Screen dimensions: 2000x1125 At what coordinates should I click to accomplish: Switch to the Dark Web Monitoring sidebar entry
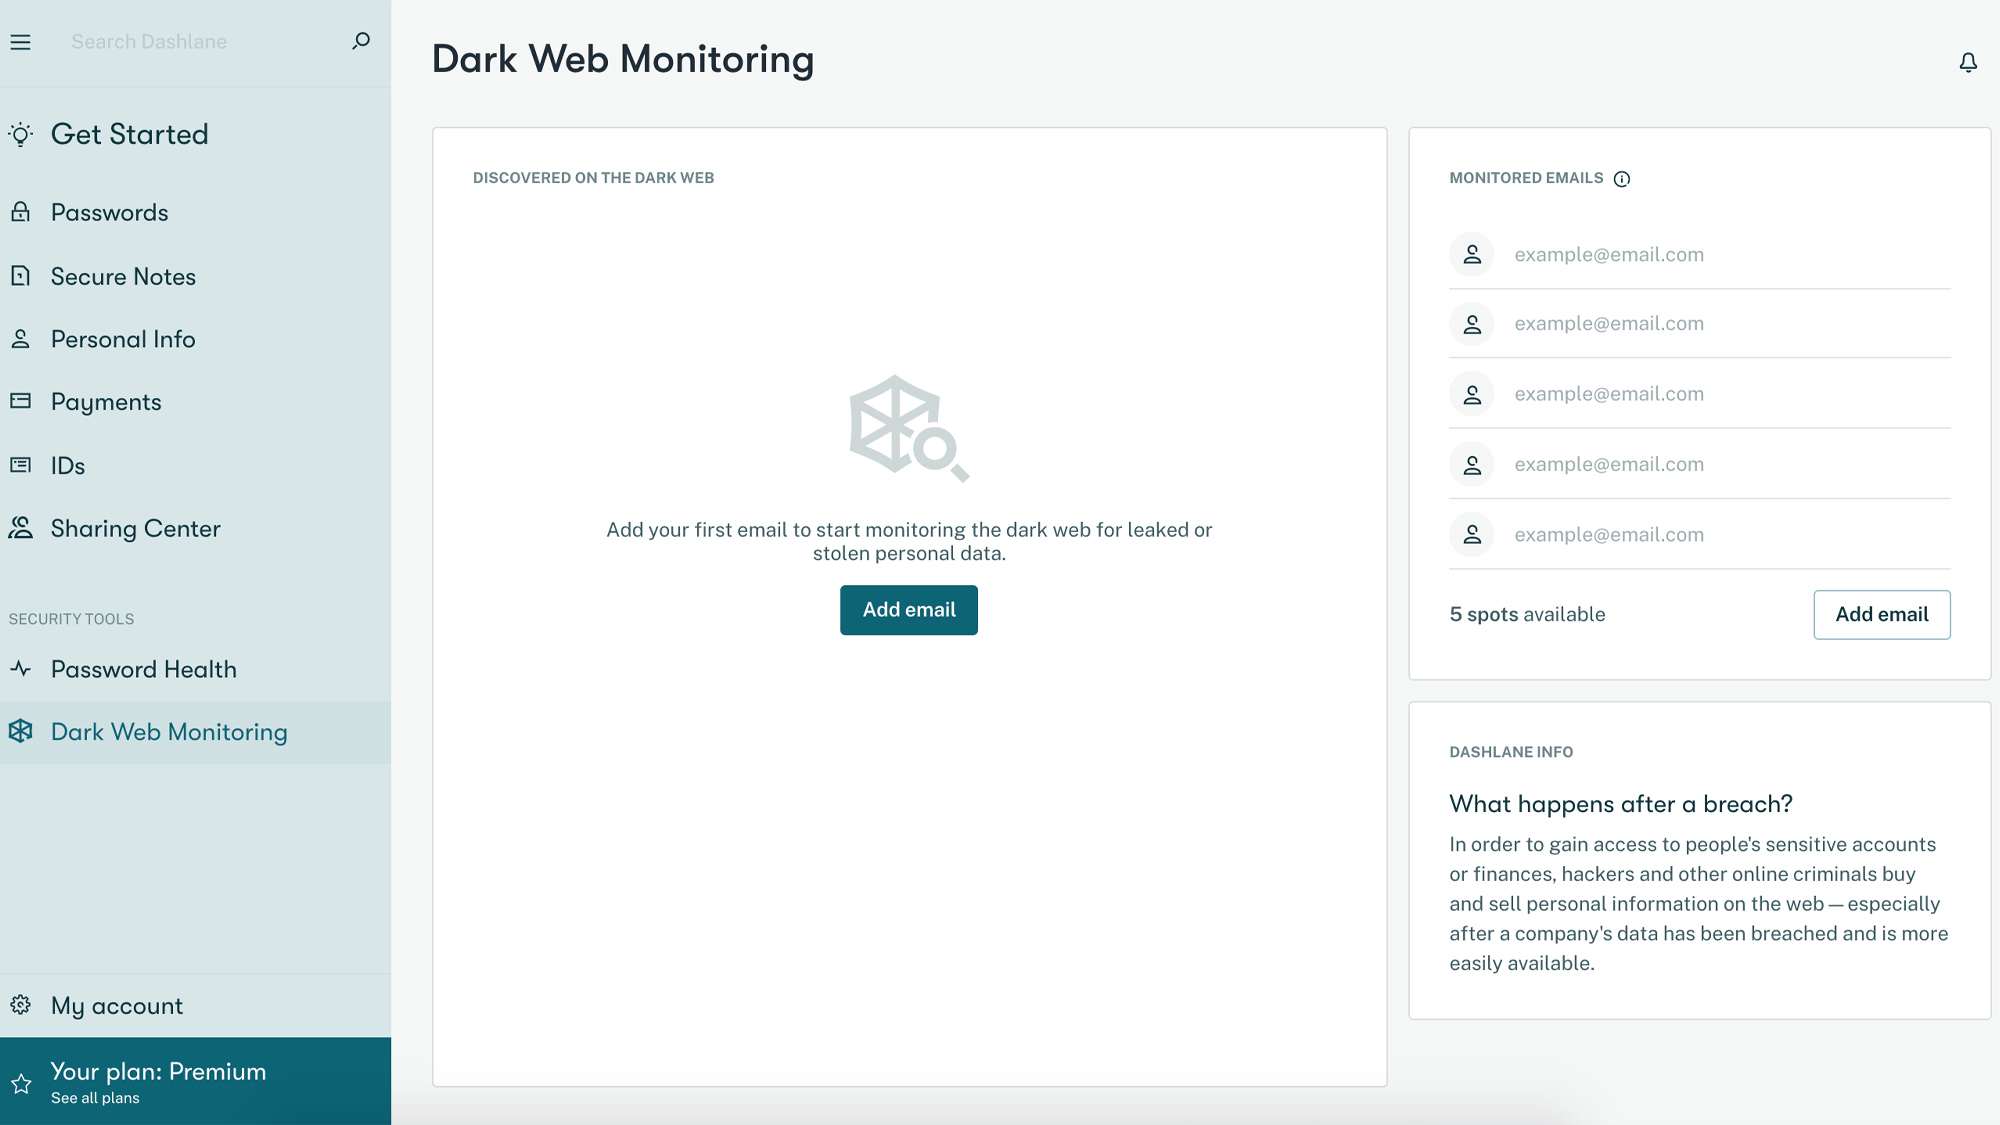169,731
